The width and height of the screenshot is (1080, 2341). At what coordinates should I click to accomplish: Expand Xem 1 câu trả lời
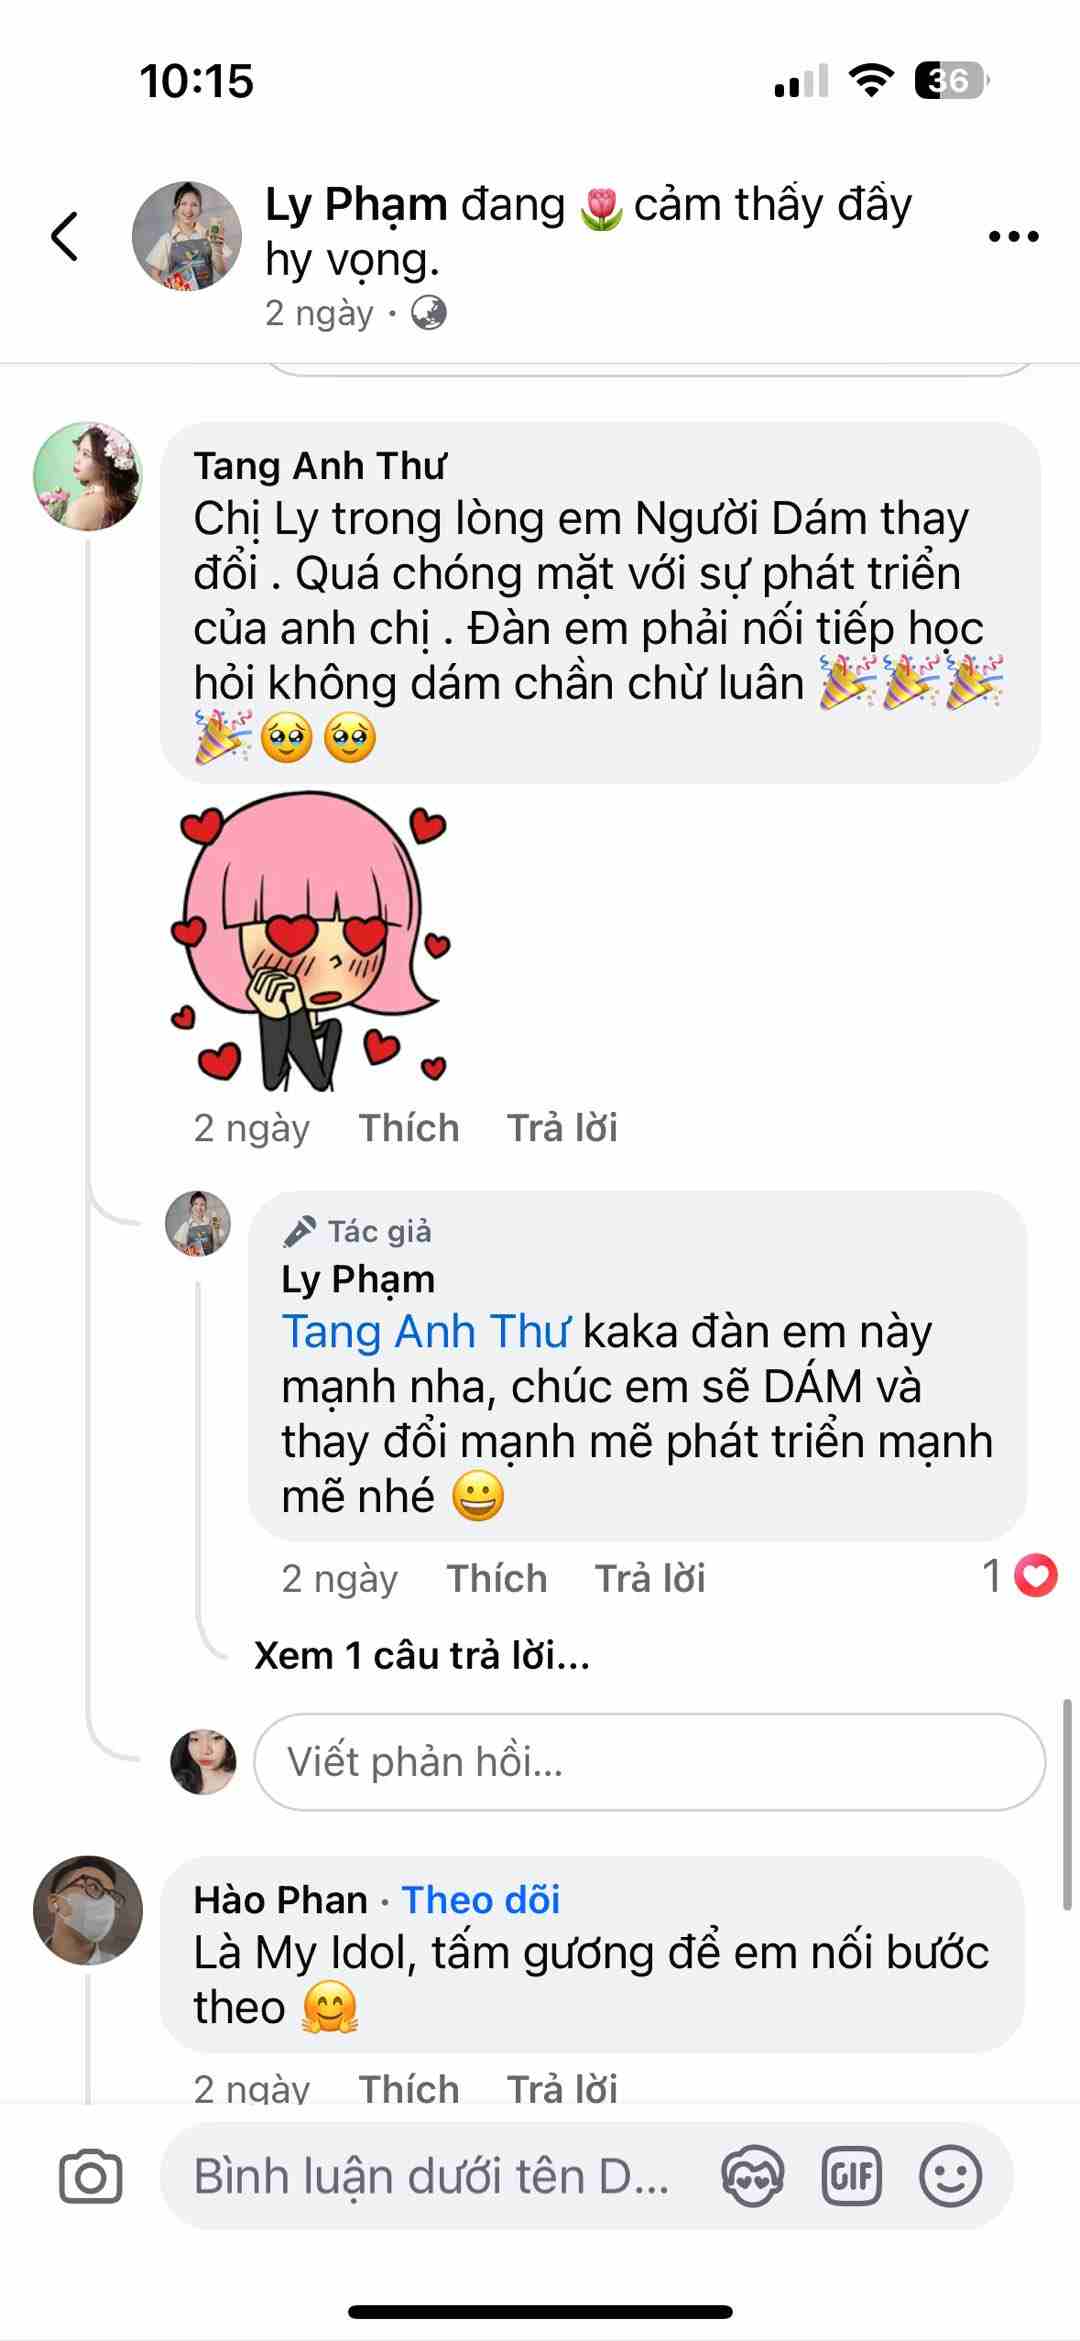[422, 1656]
